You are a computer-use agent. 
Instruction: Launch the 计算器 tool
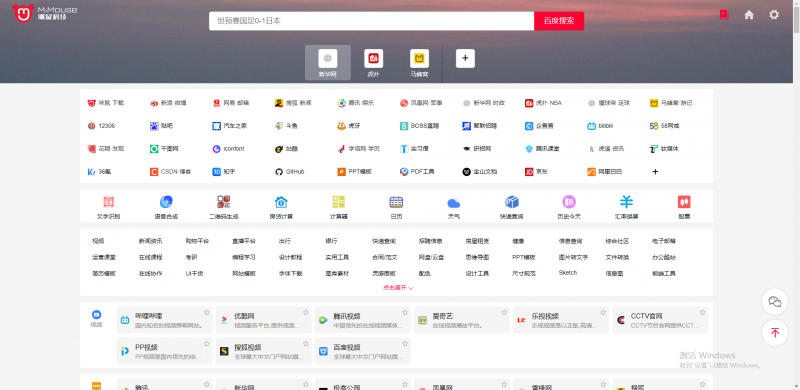pos(339,208)
